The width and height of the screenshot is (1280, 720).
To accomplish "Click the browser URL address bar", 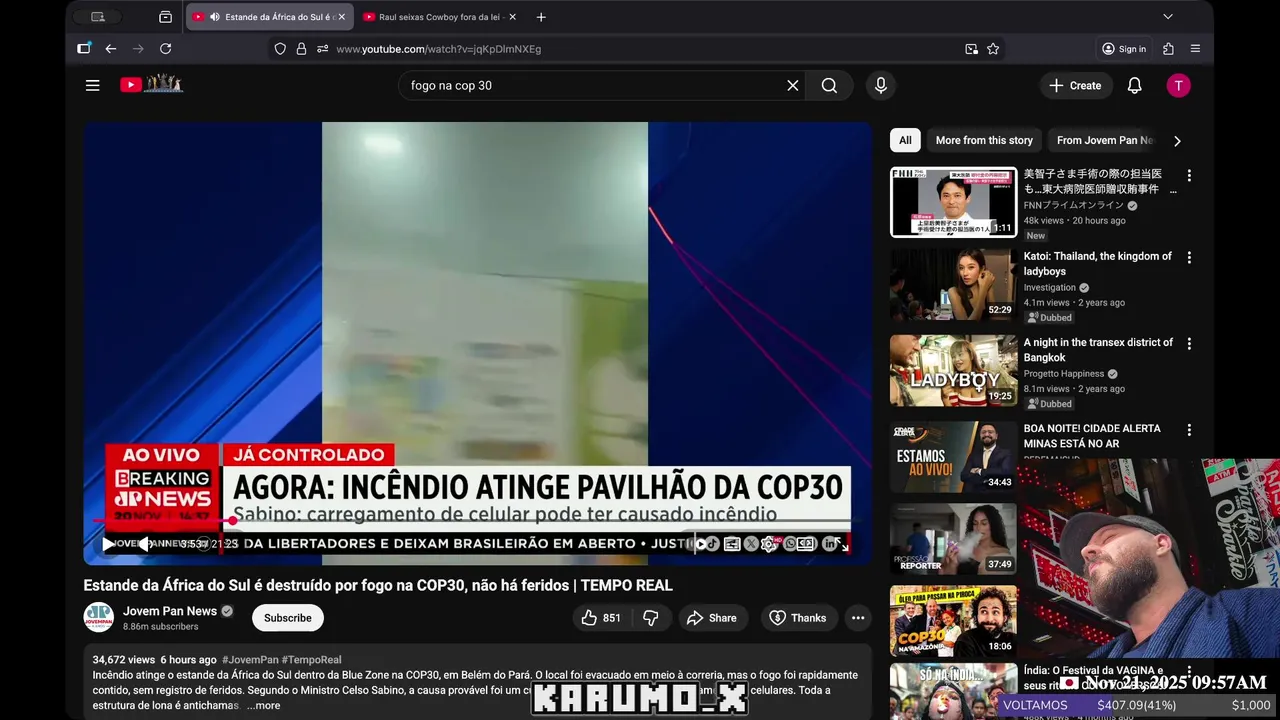I will [640, 48].
